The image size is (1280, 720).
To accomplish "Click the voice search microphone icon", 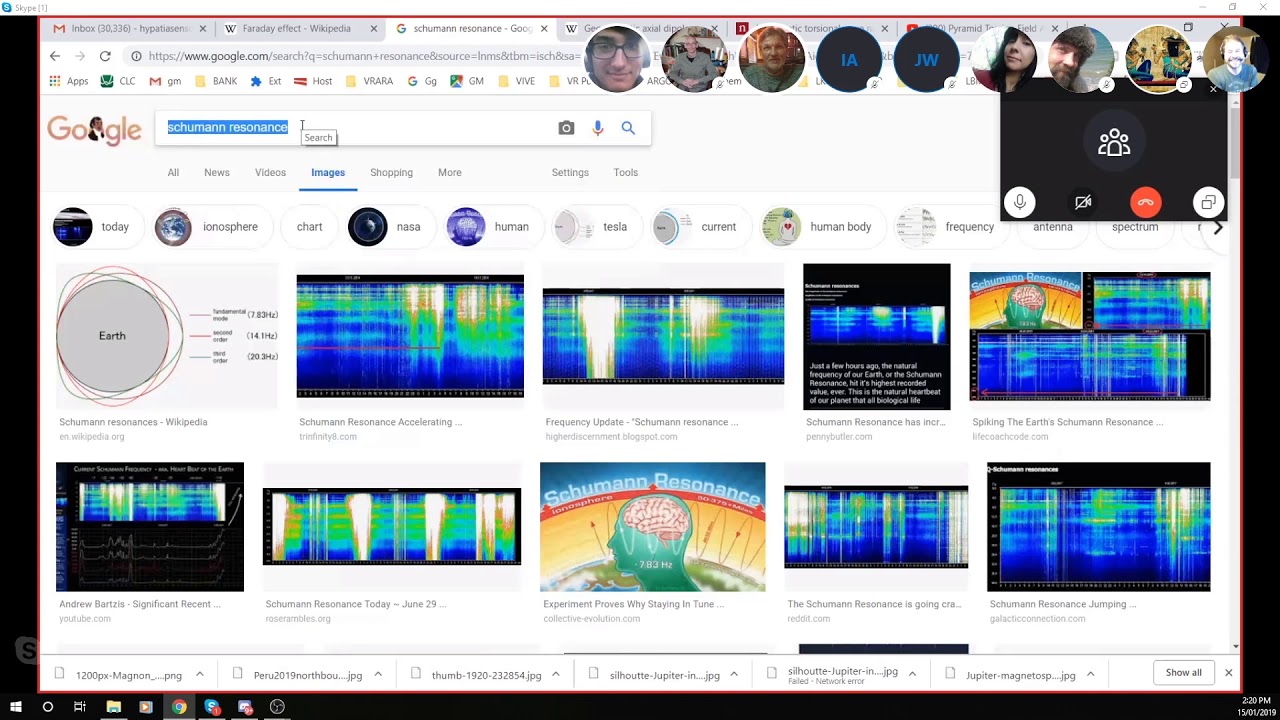I will pos(597,128).
